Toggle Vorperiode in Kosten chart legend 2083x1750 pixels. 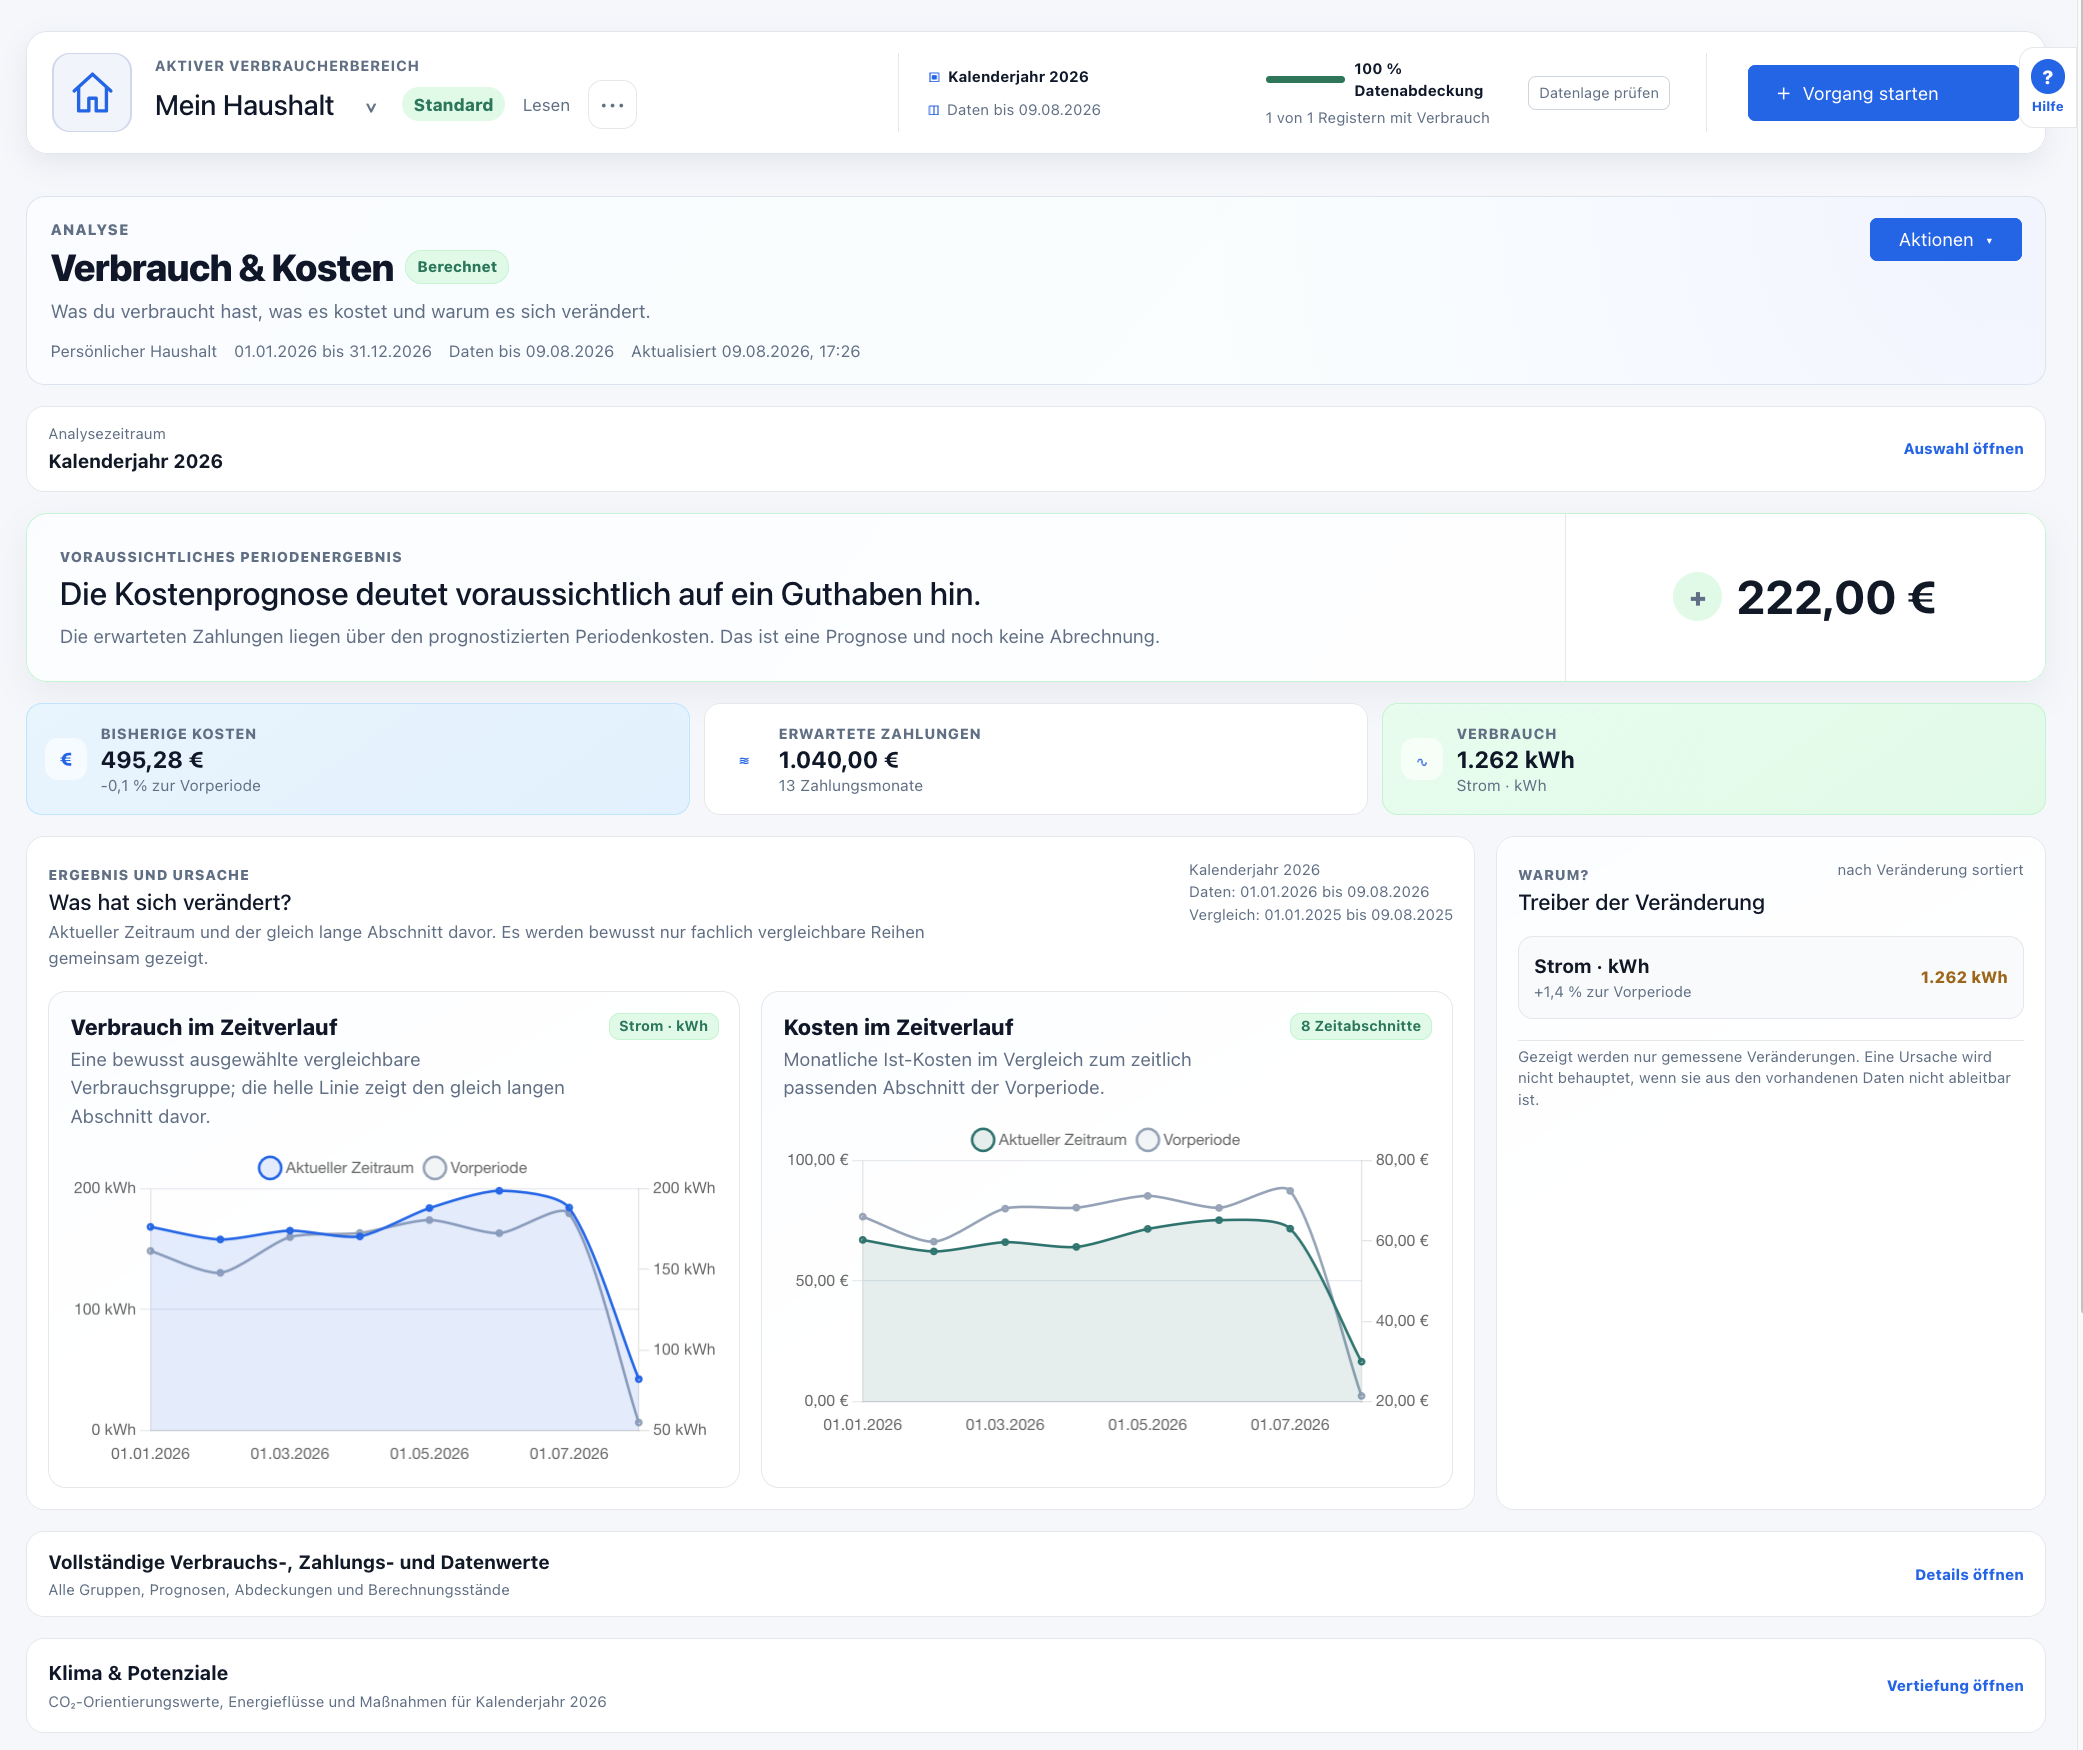(x=1188, y=1140)
